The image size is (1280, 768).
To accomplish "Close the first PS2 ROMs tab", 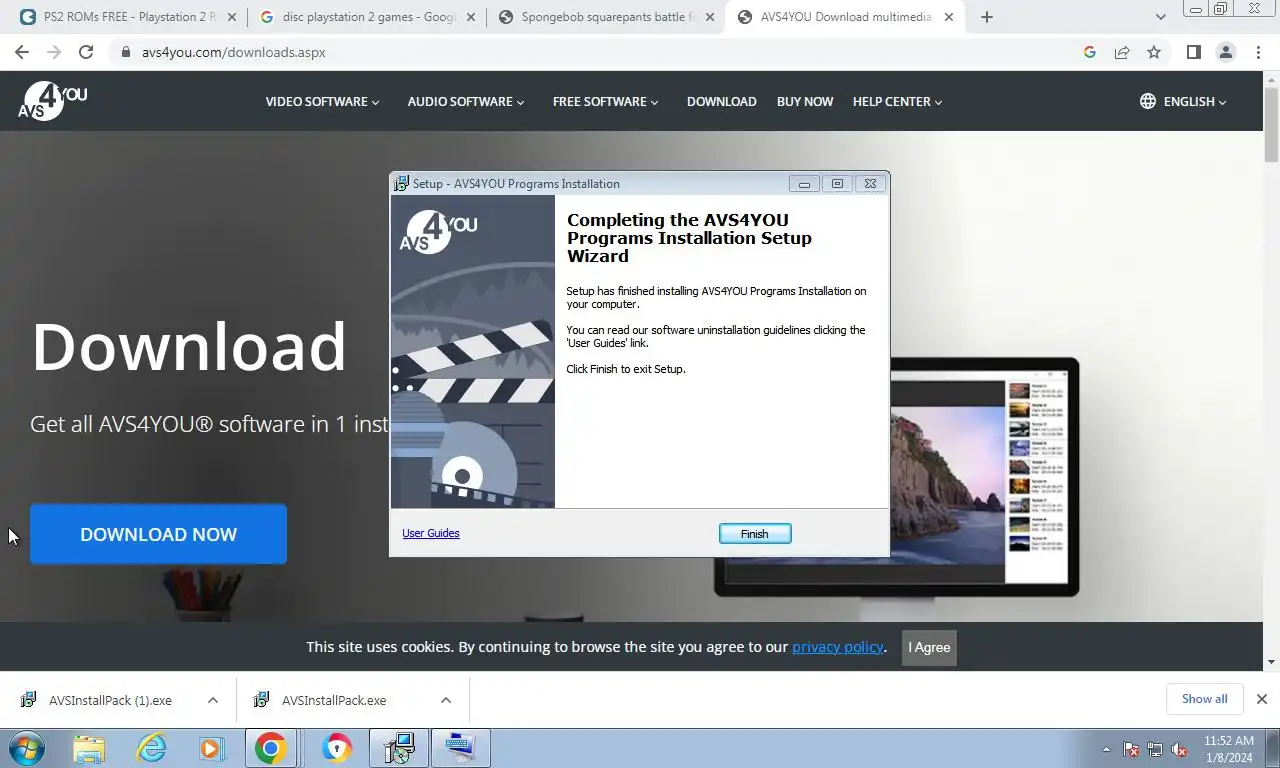I will point(232,17).
